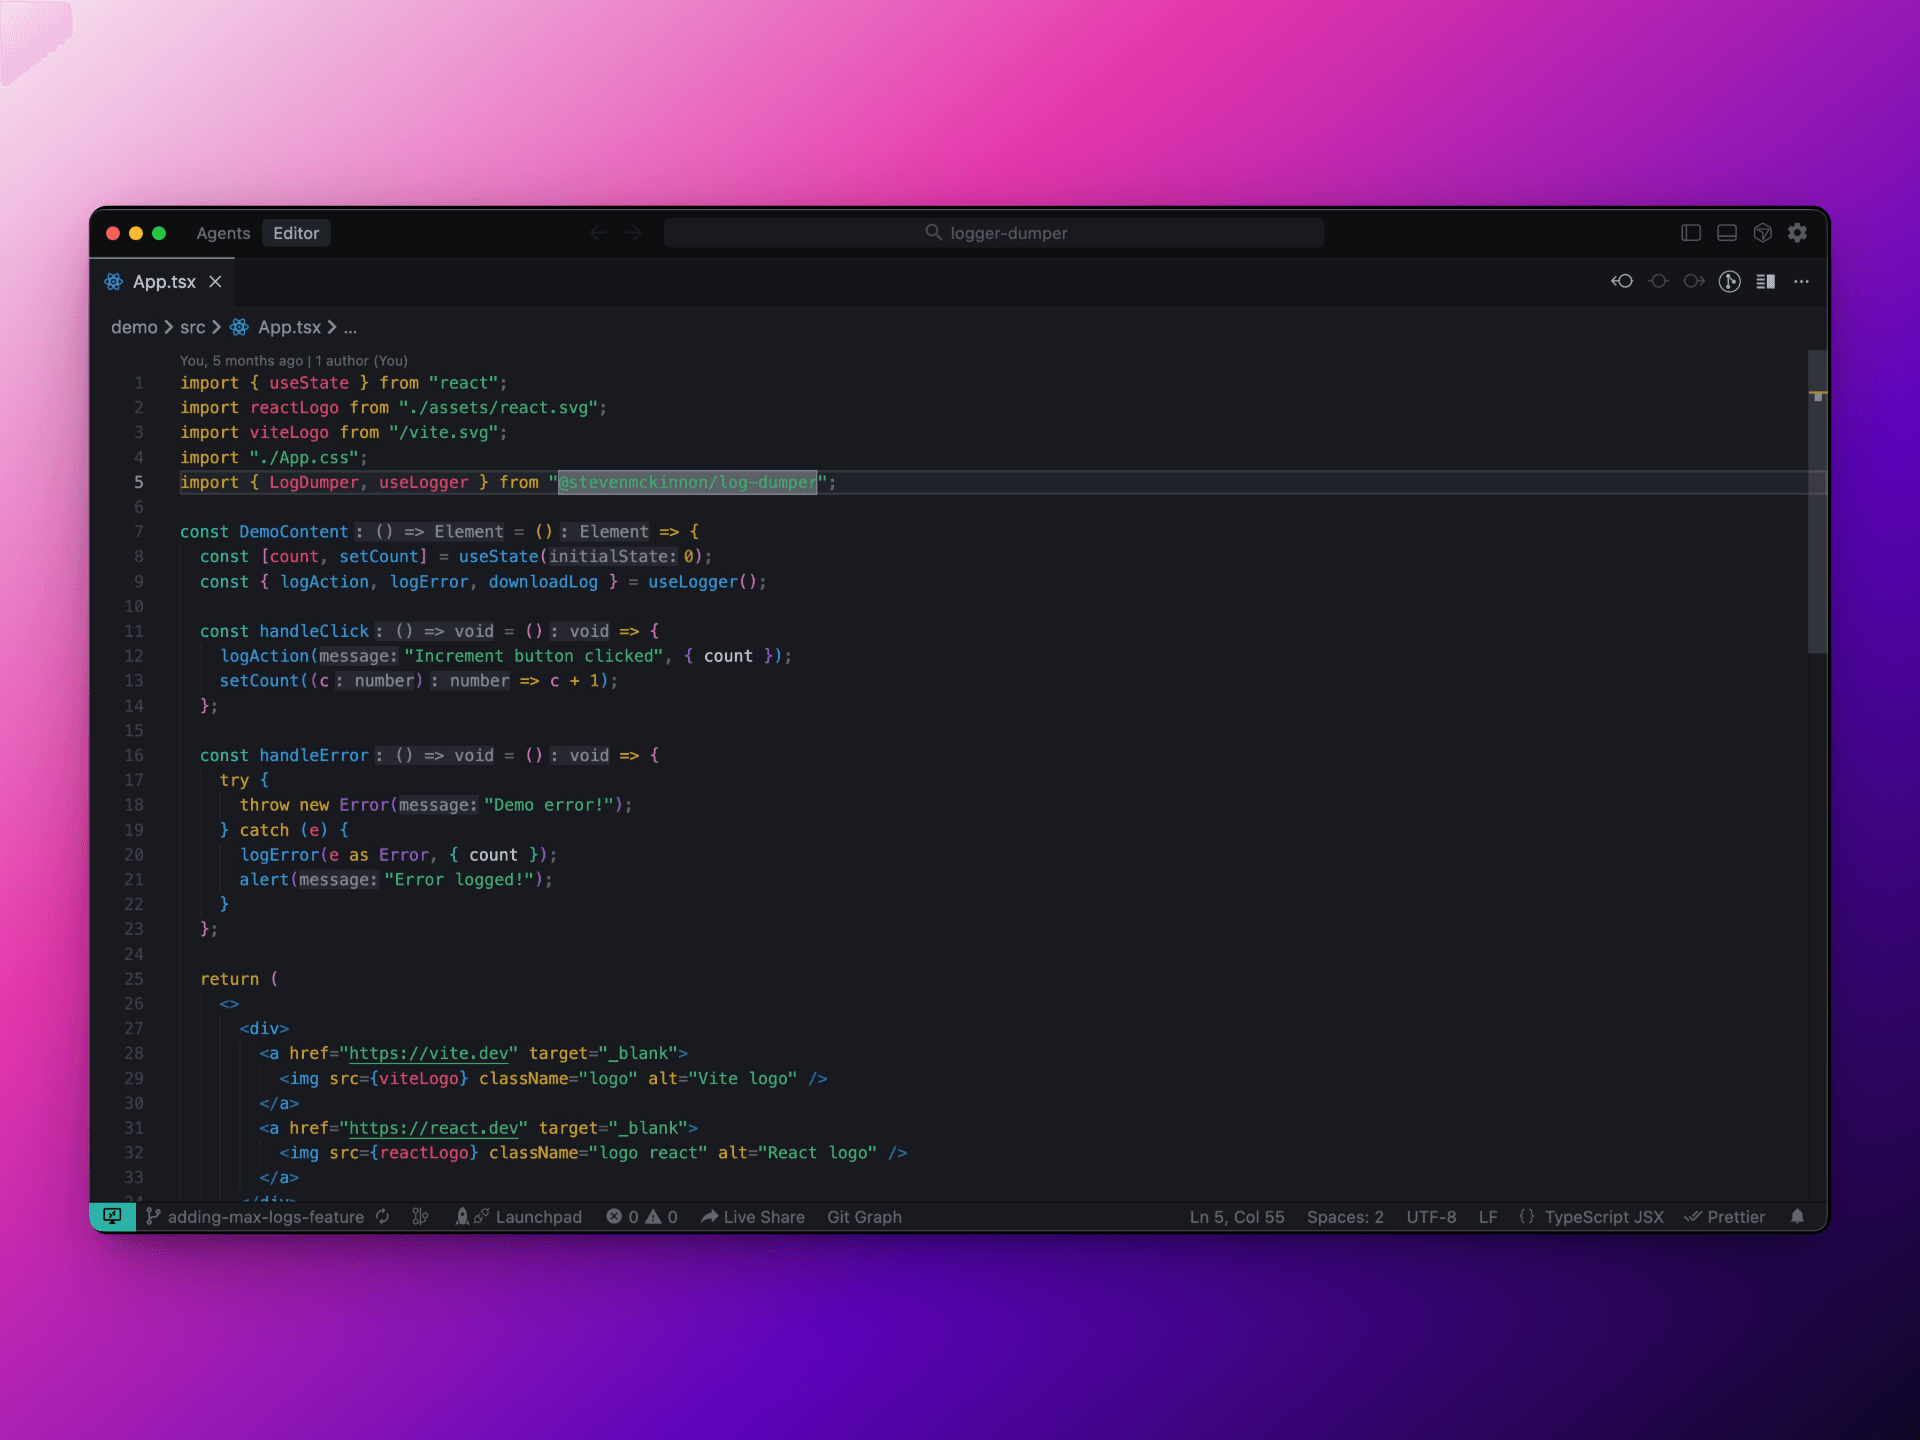
Task: Toggle the bottom panel layout
Action: 1727,233
